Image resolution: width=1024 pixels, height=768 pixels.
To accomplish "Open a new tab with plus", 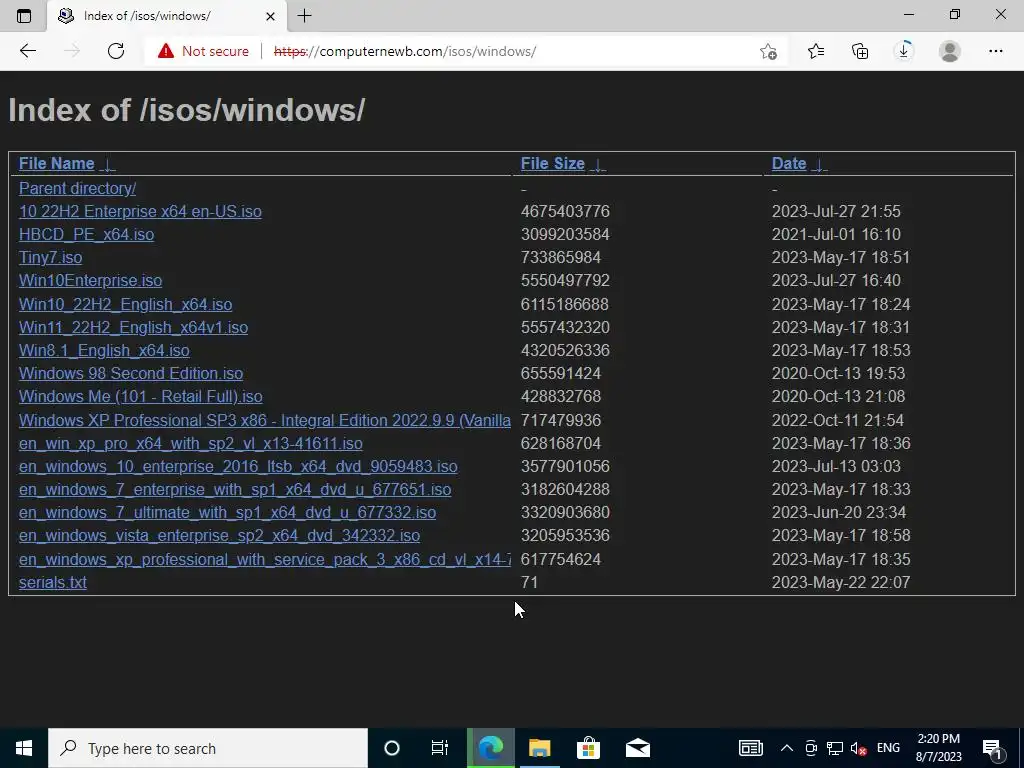I will click(304, 16).
